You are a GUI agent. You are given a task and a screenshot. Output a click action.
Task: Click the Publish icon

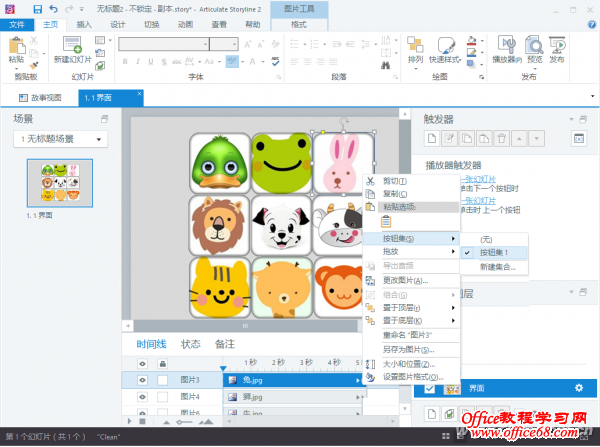click(557, 44)
